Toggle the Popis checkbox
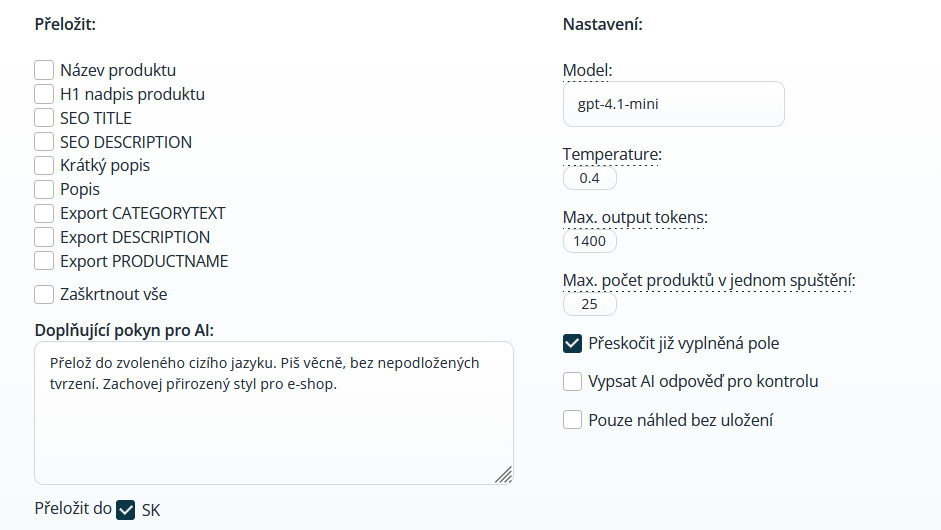The image size is (941, 530). 44,189
